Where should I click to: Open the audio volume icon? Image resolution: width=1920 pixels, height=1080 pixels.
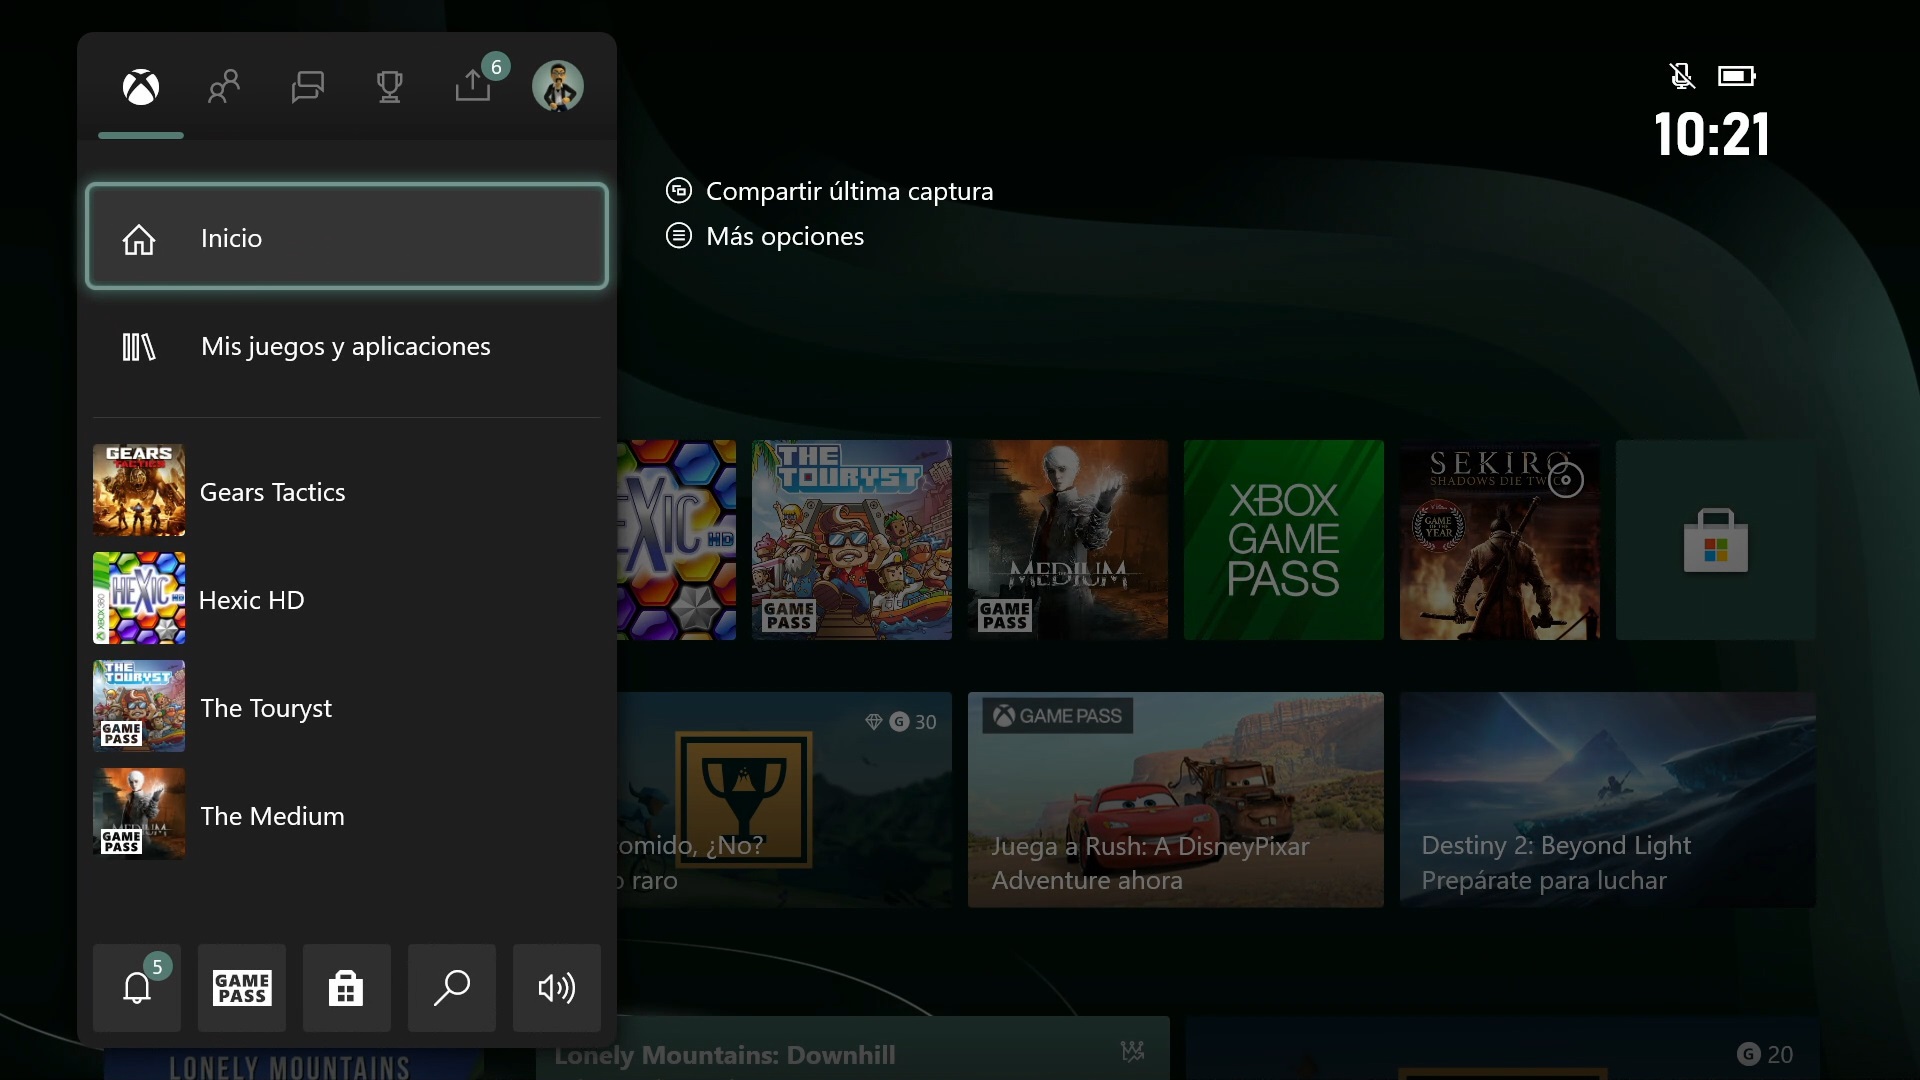point(556,988)
